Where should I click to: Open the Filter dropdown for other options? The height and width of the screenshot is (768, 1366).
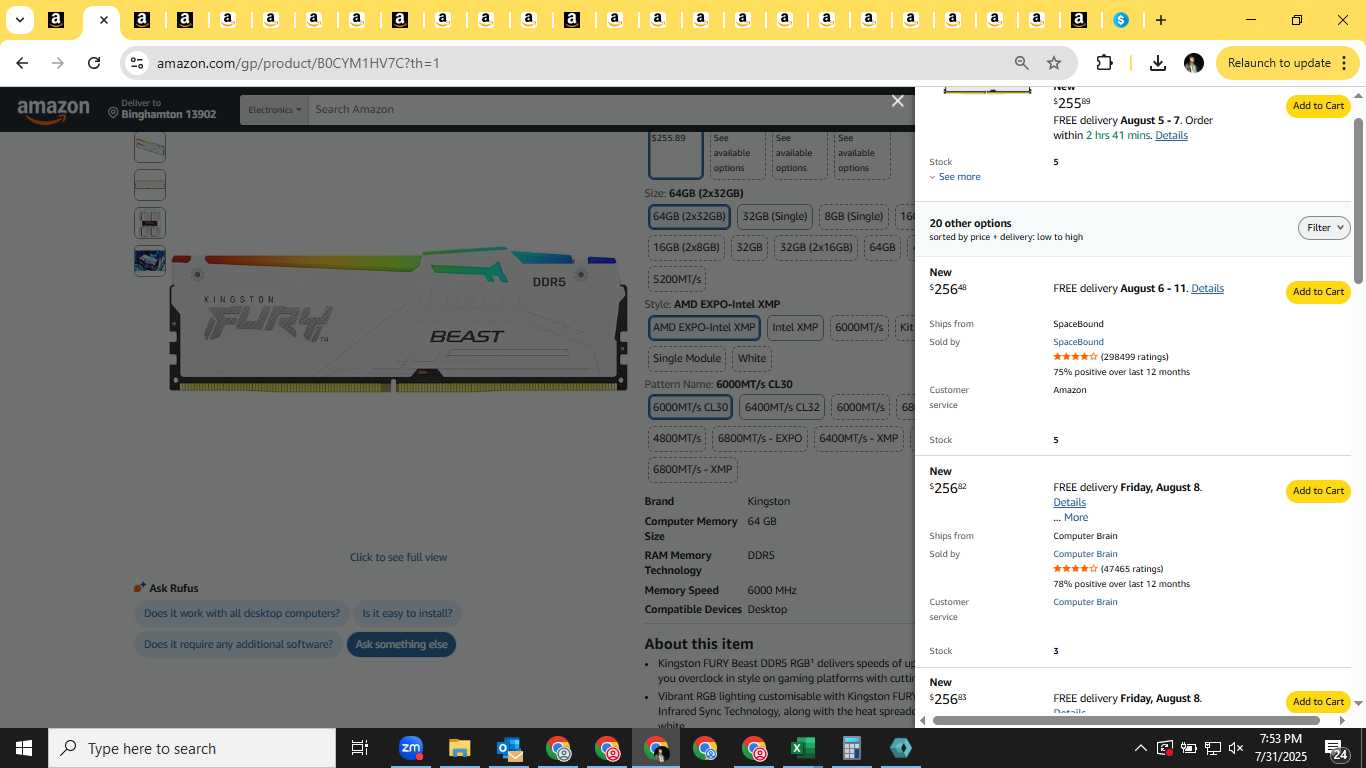1324,228
